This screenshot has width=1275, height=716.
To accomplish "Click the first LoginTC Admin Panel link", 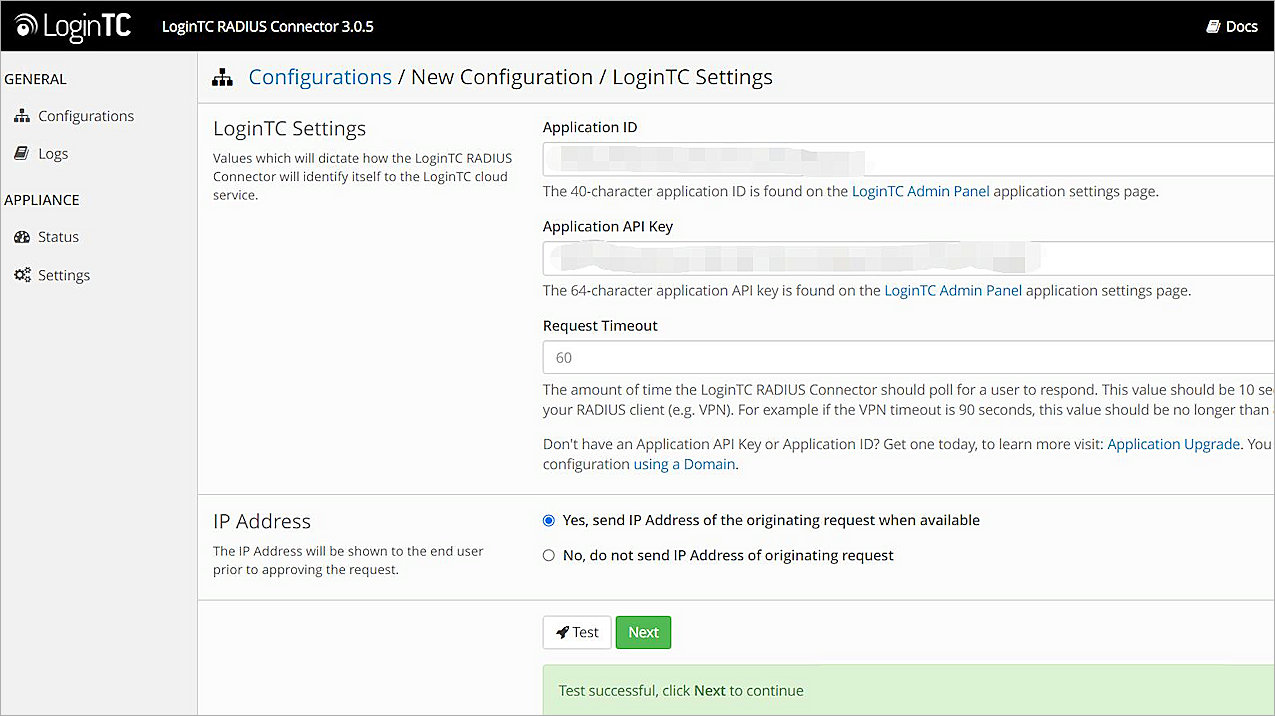I will 920,191.
